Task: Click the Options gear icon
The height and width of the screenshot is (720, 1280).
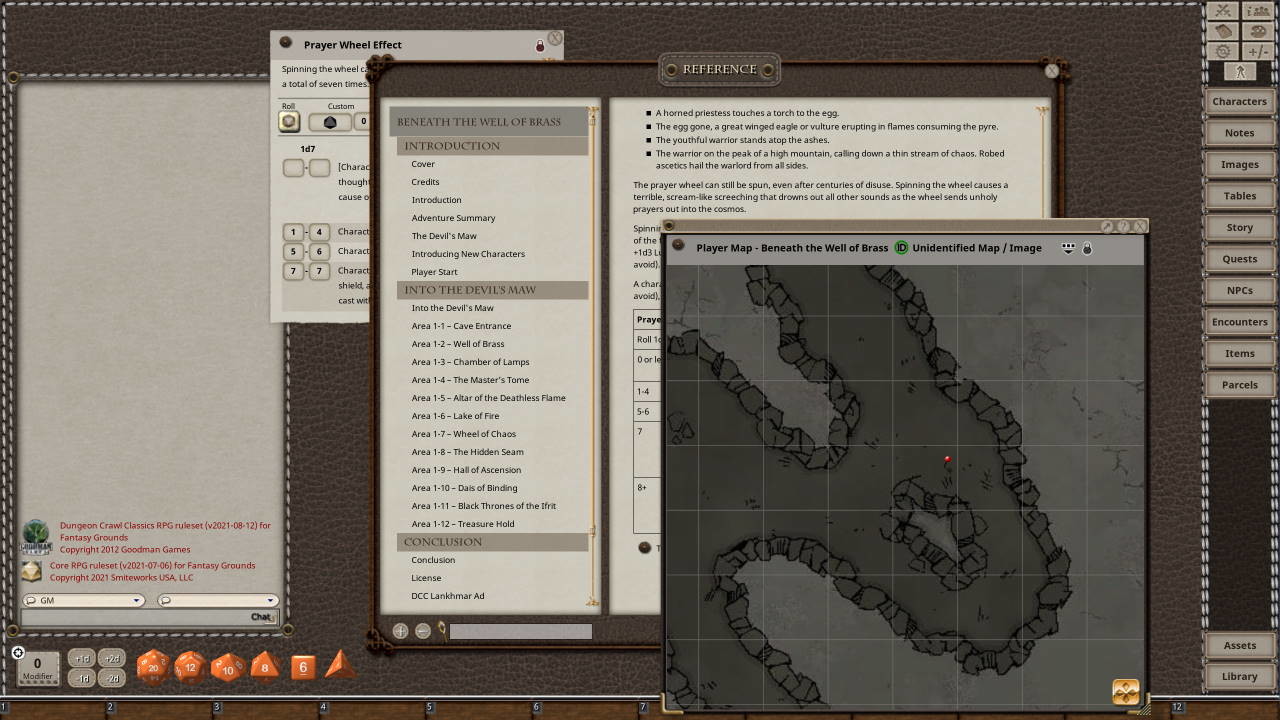Action: coord(1223,51)
